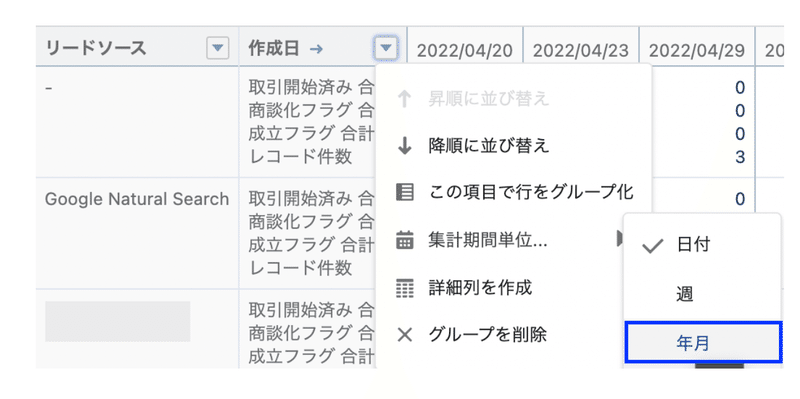
Task: Click the table grid icon beside 詳細列を作成
Action: (x=405, y=288)
